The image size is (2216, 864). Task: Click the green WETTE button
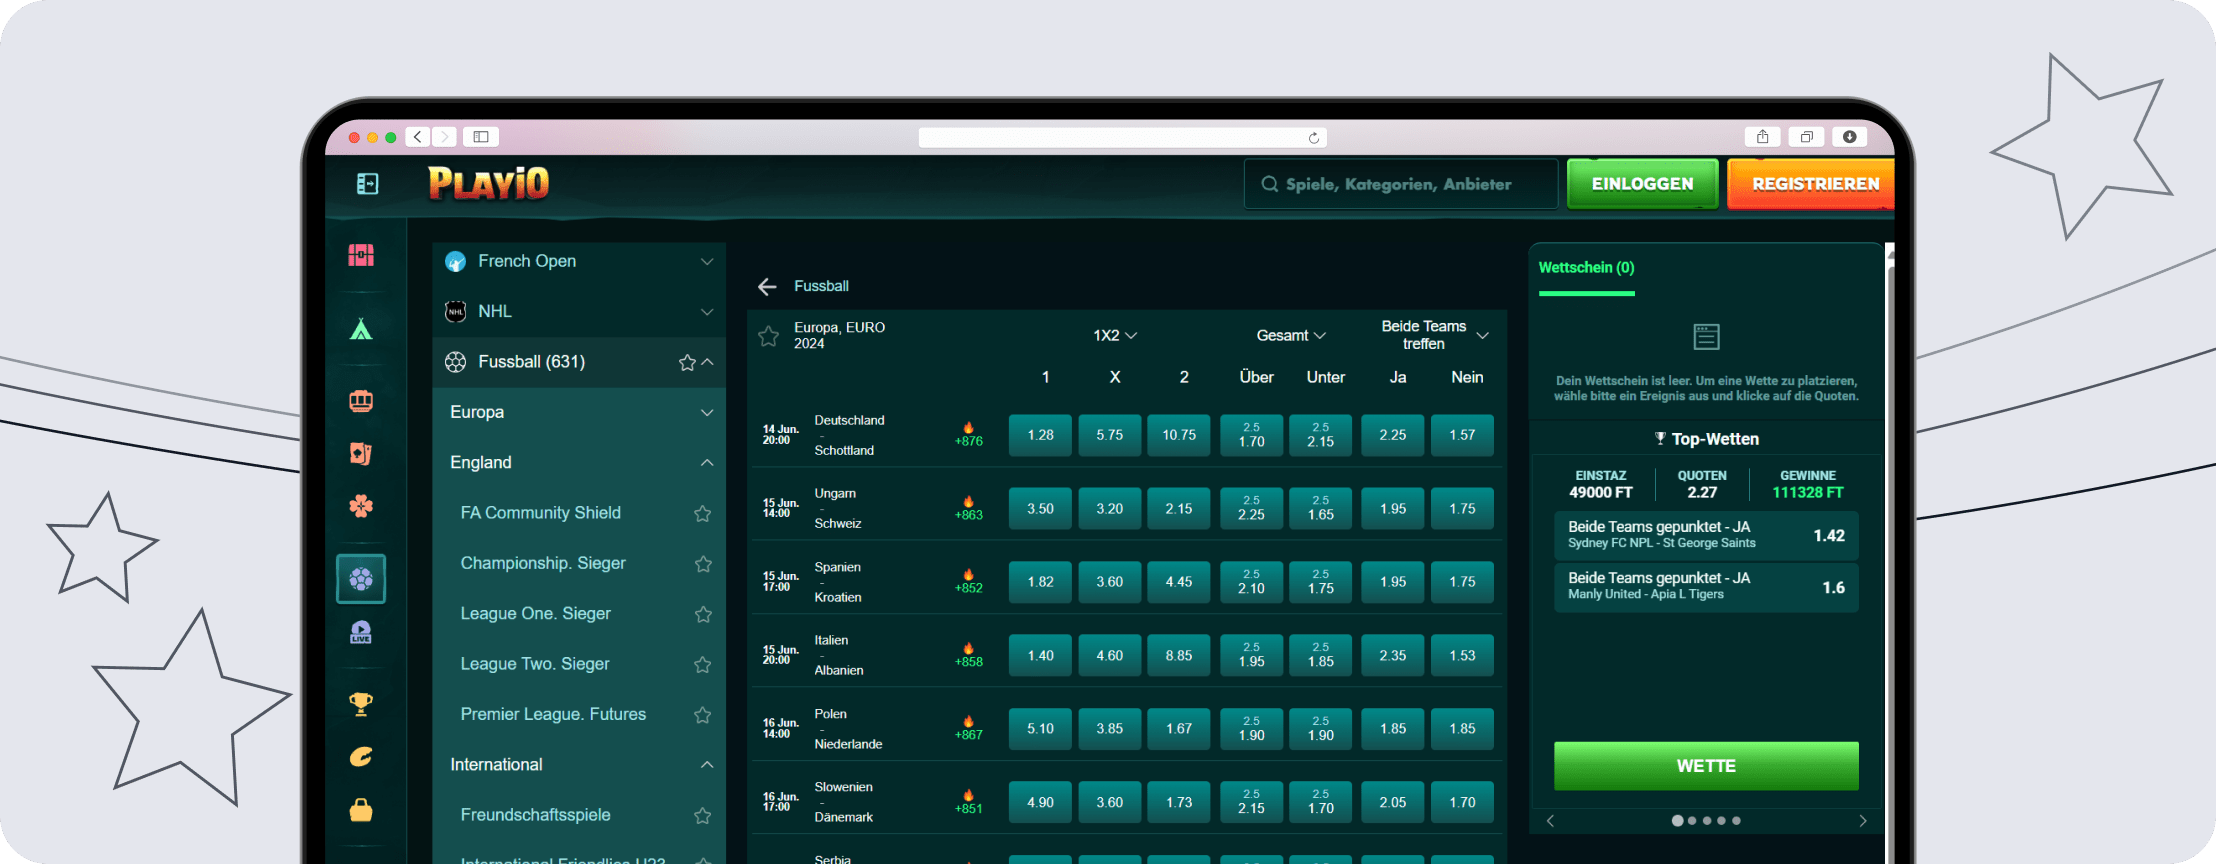(1706, 766)
